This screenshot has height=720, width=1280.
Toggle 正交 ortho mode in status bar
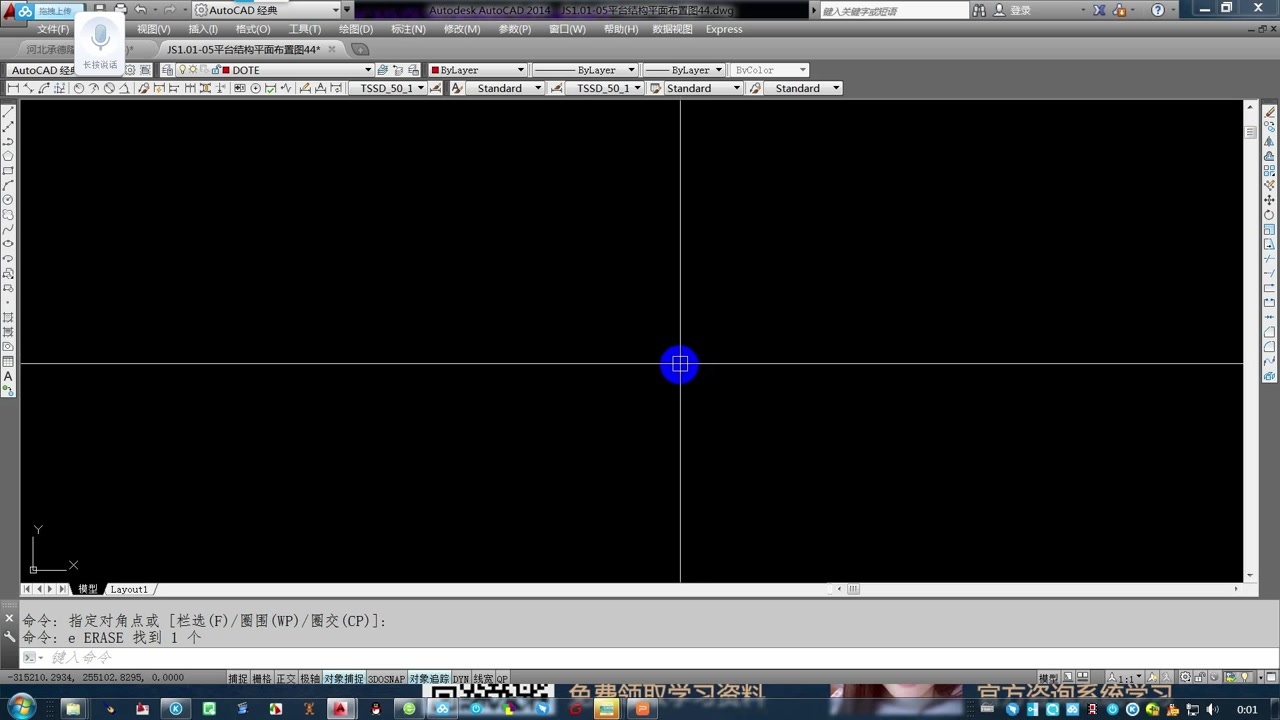click(x=286, y=679)
